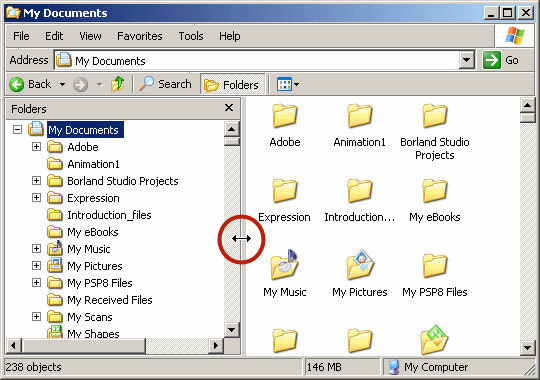Close the Folders pane

coord(229,108)
